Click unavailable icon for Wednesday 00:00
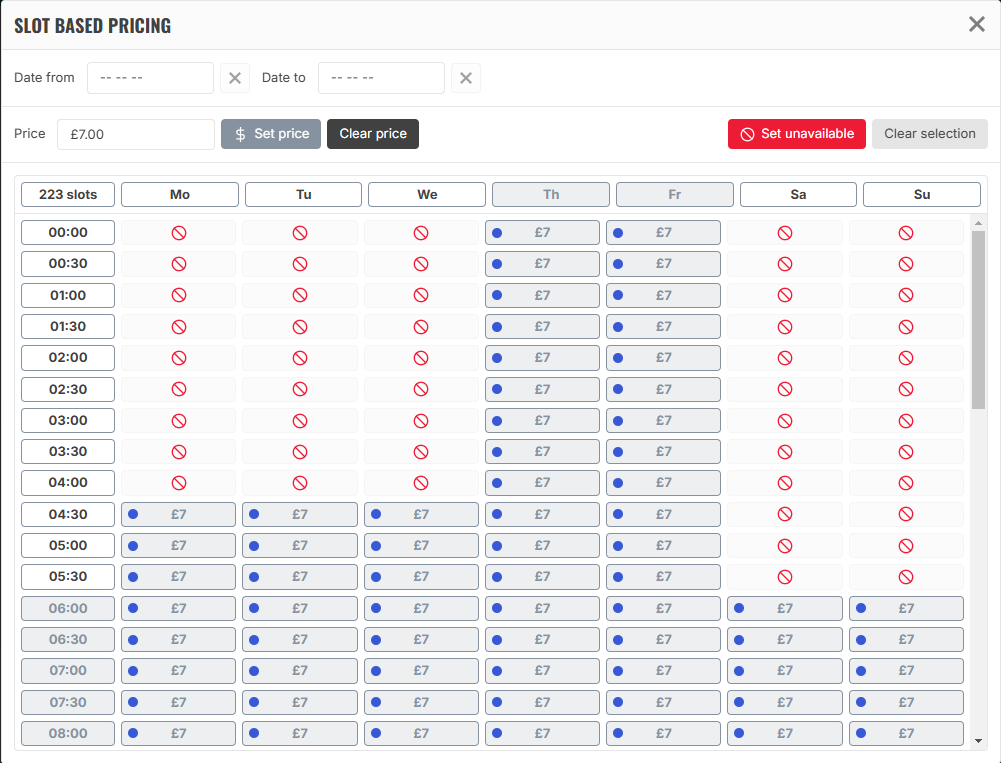 421,233
